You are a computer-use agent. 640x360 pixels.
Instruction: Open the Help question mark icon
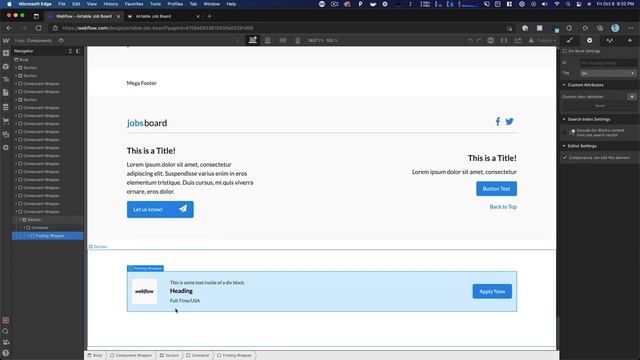(x=6, y=353)
